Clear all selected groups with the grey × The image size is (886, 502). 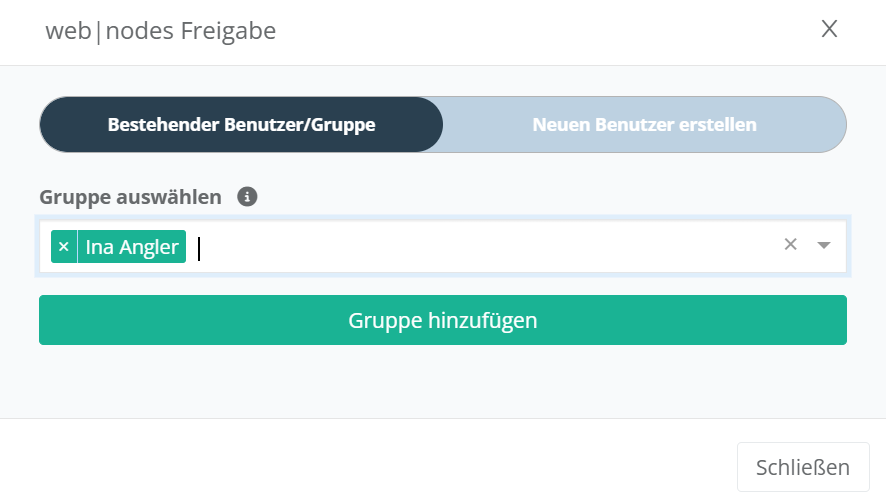[x=790, y=245]
